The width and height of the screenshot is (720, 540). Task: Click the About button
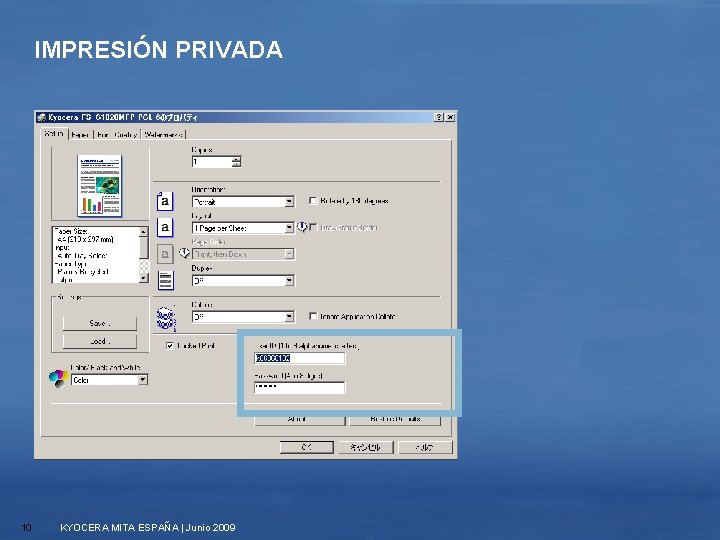[299, 420]
